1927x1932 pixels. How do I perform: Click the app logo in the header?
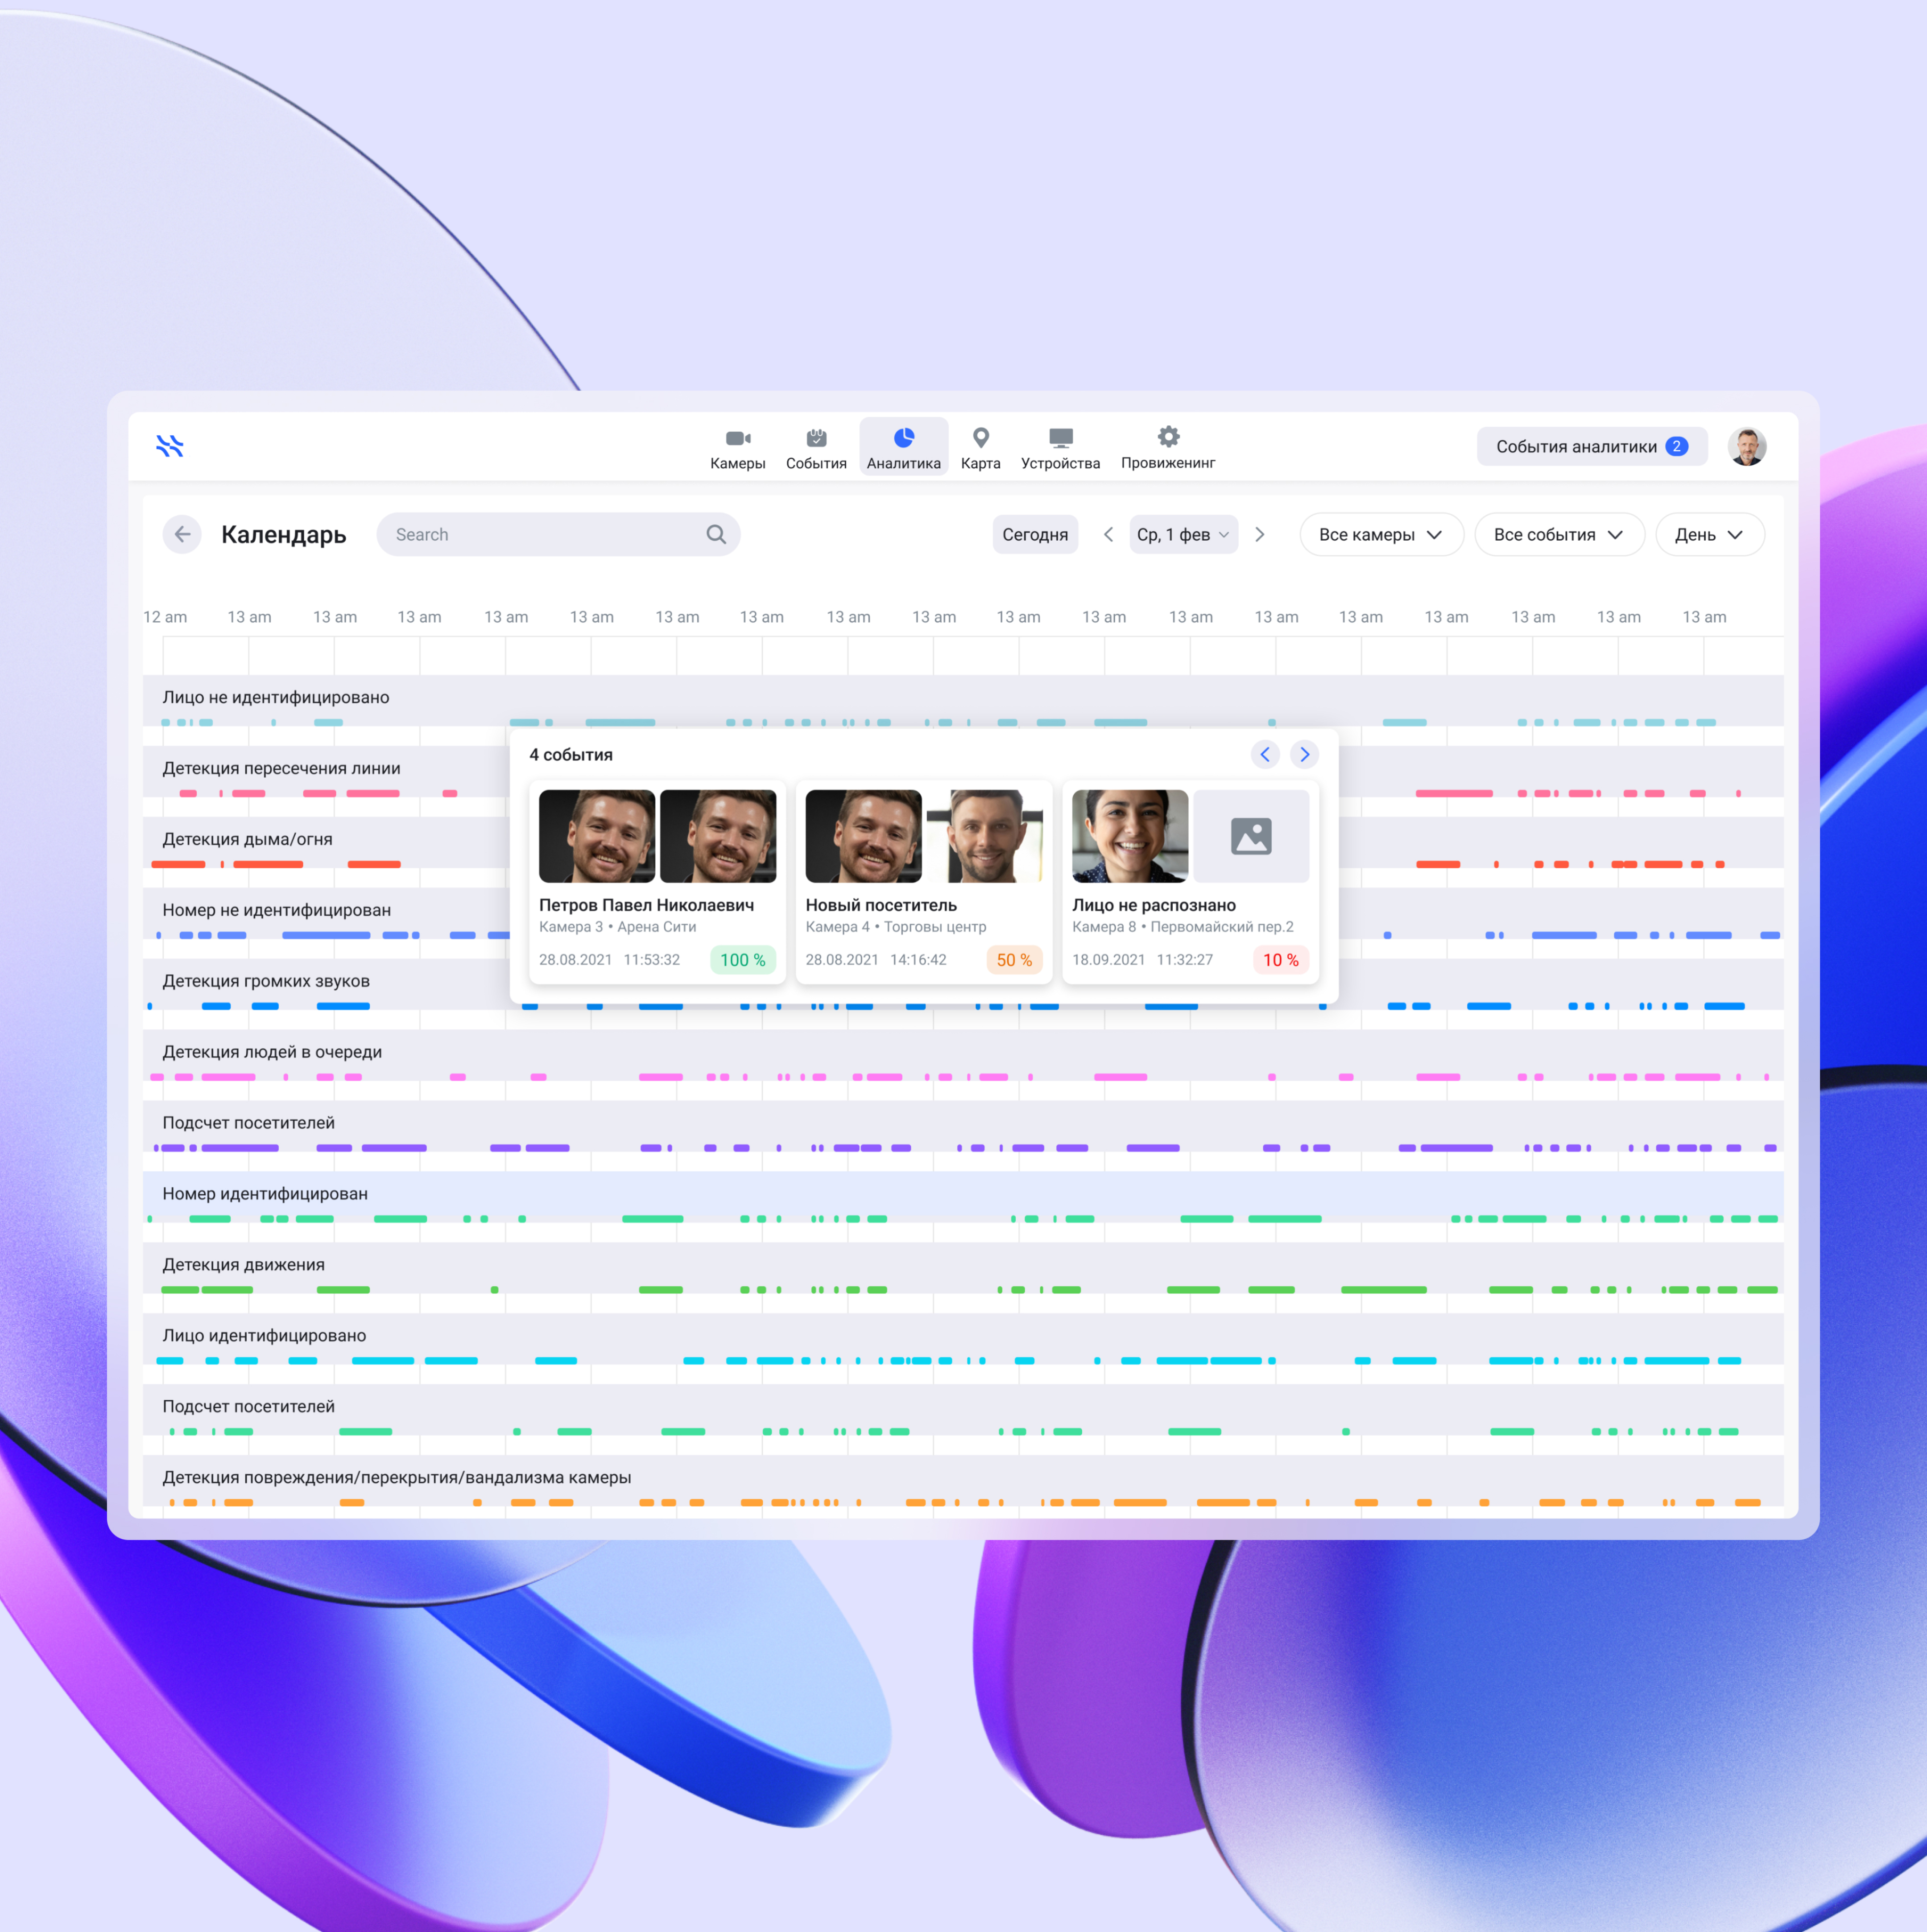tap(170, 446)
